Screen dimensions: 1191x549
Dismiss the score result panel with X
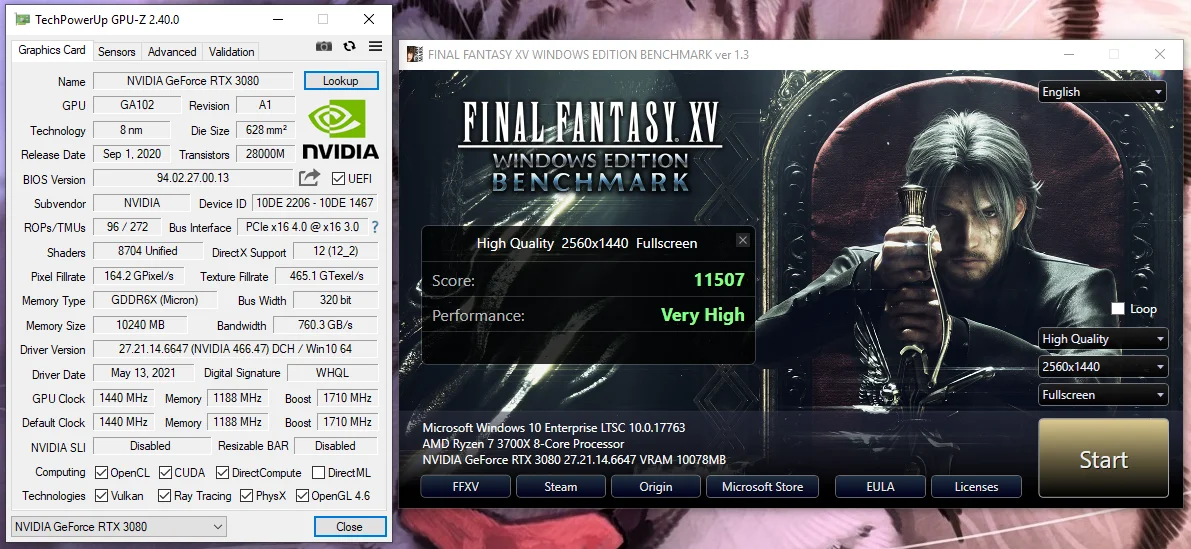pyautogui.click(x=743, y=240)
